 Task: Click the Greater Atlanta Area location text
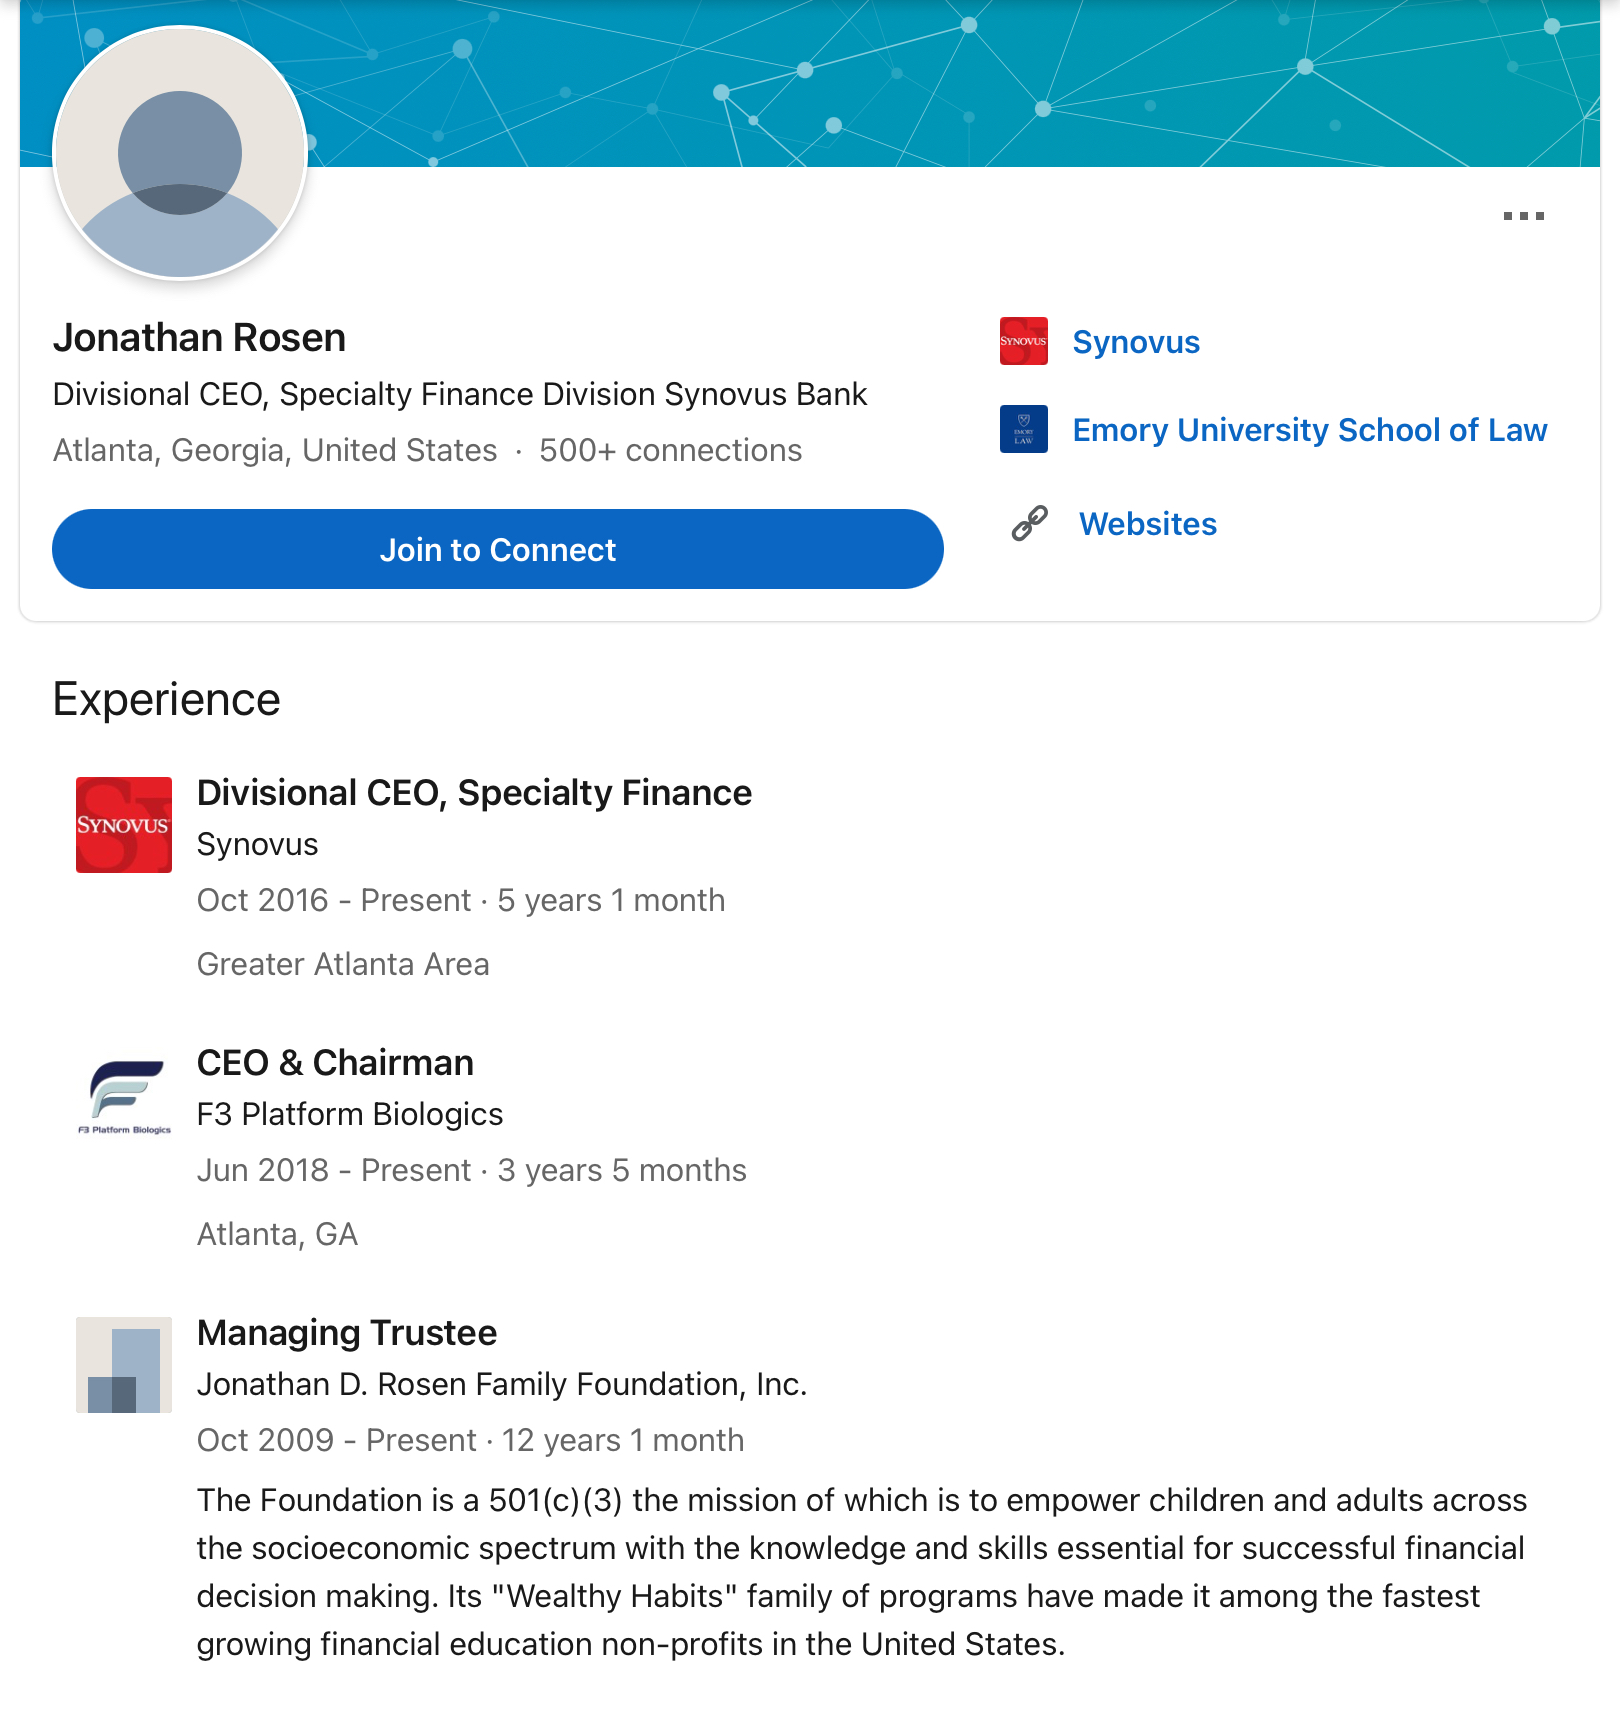343,965
